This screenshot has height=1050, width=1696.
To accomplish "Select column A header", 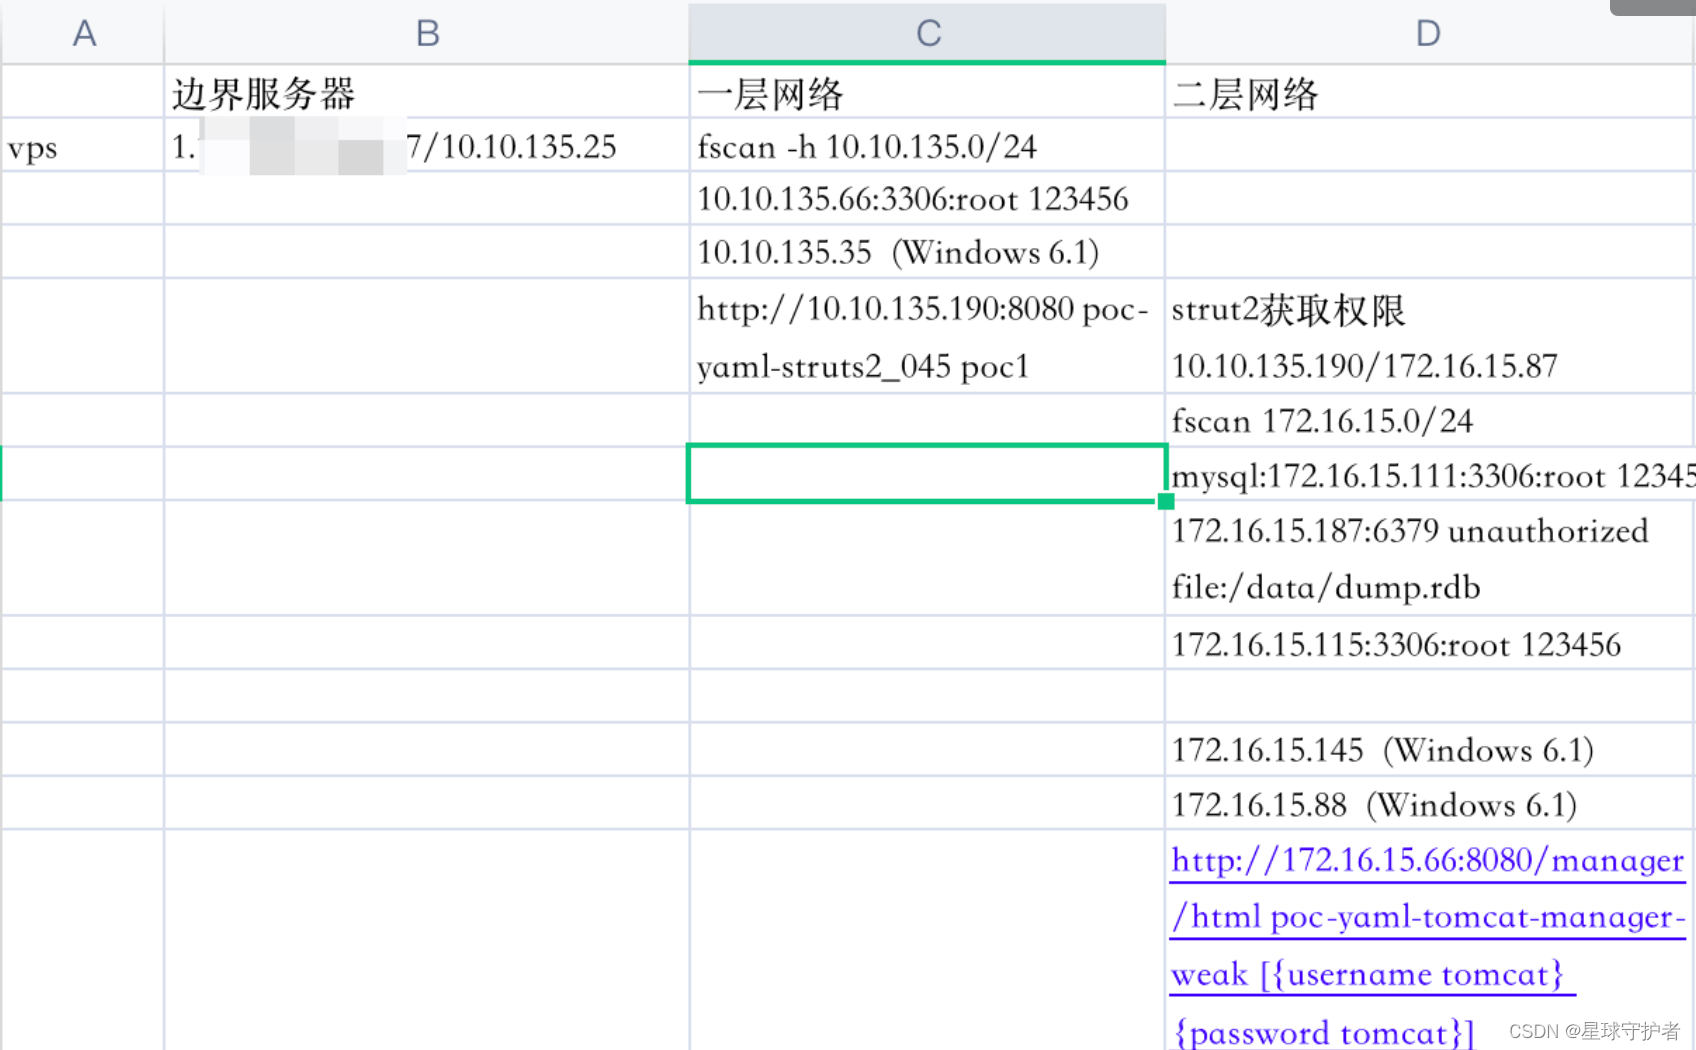I will [x=83, y=33].
